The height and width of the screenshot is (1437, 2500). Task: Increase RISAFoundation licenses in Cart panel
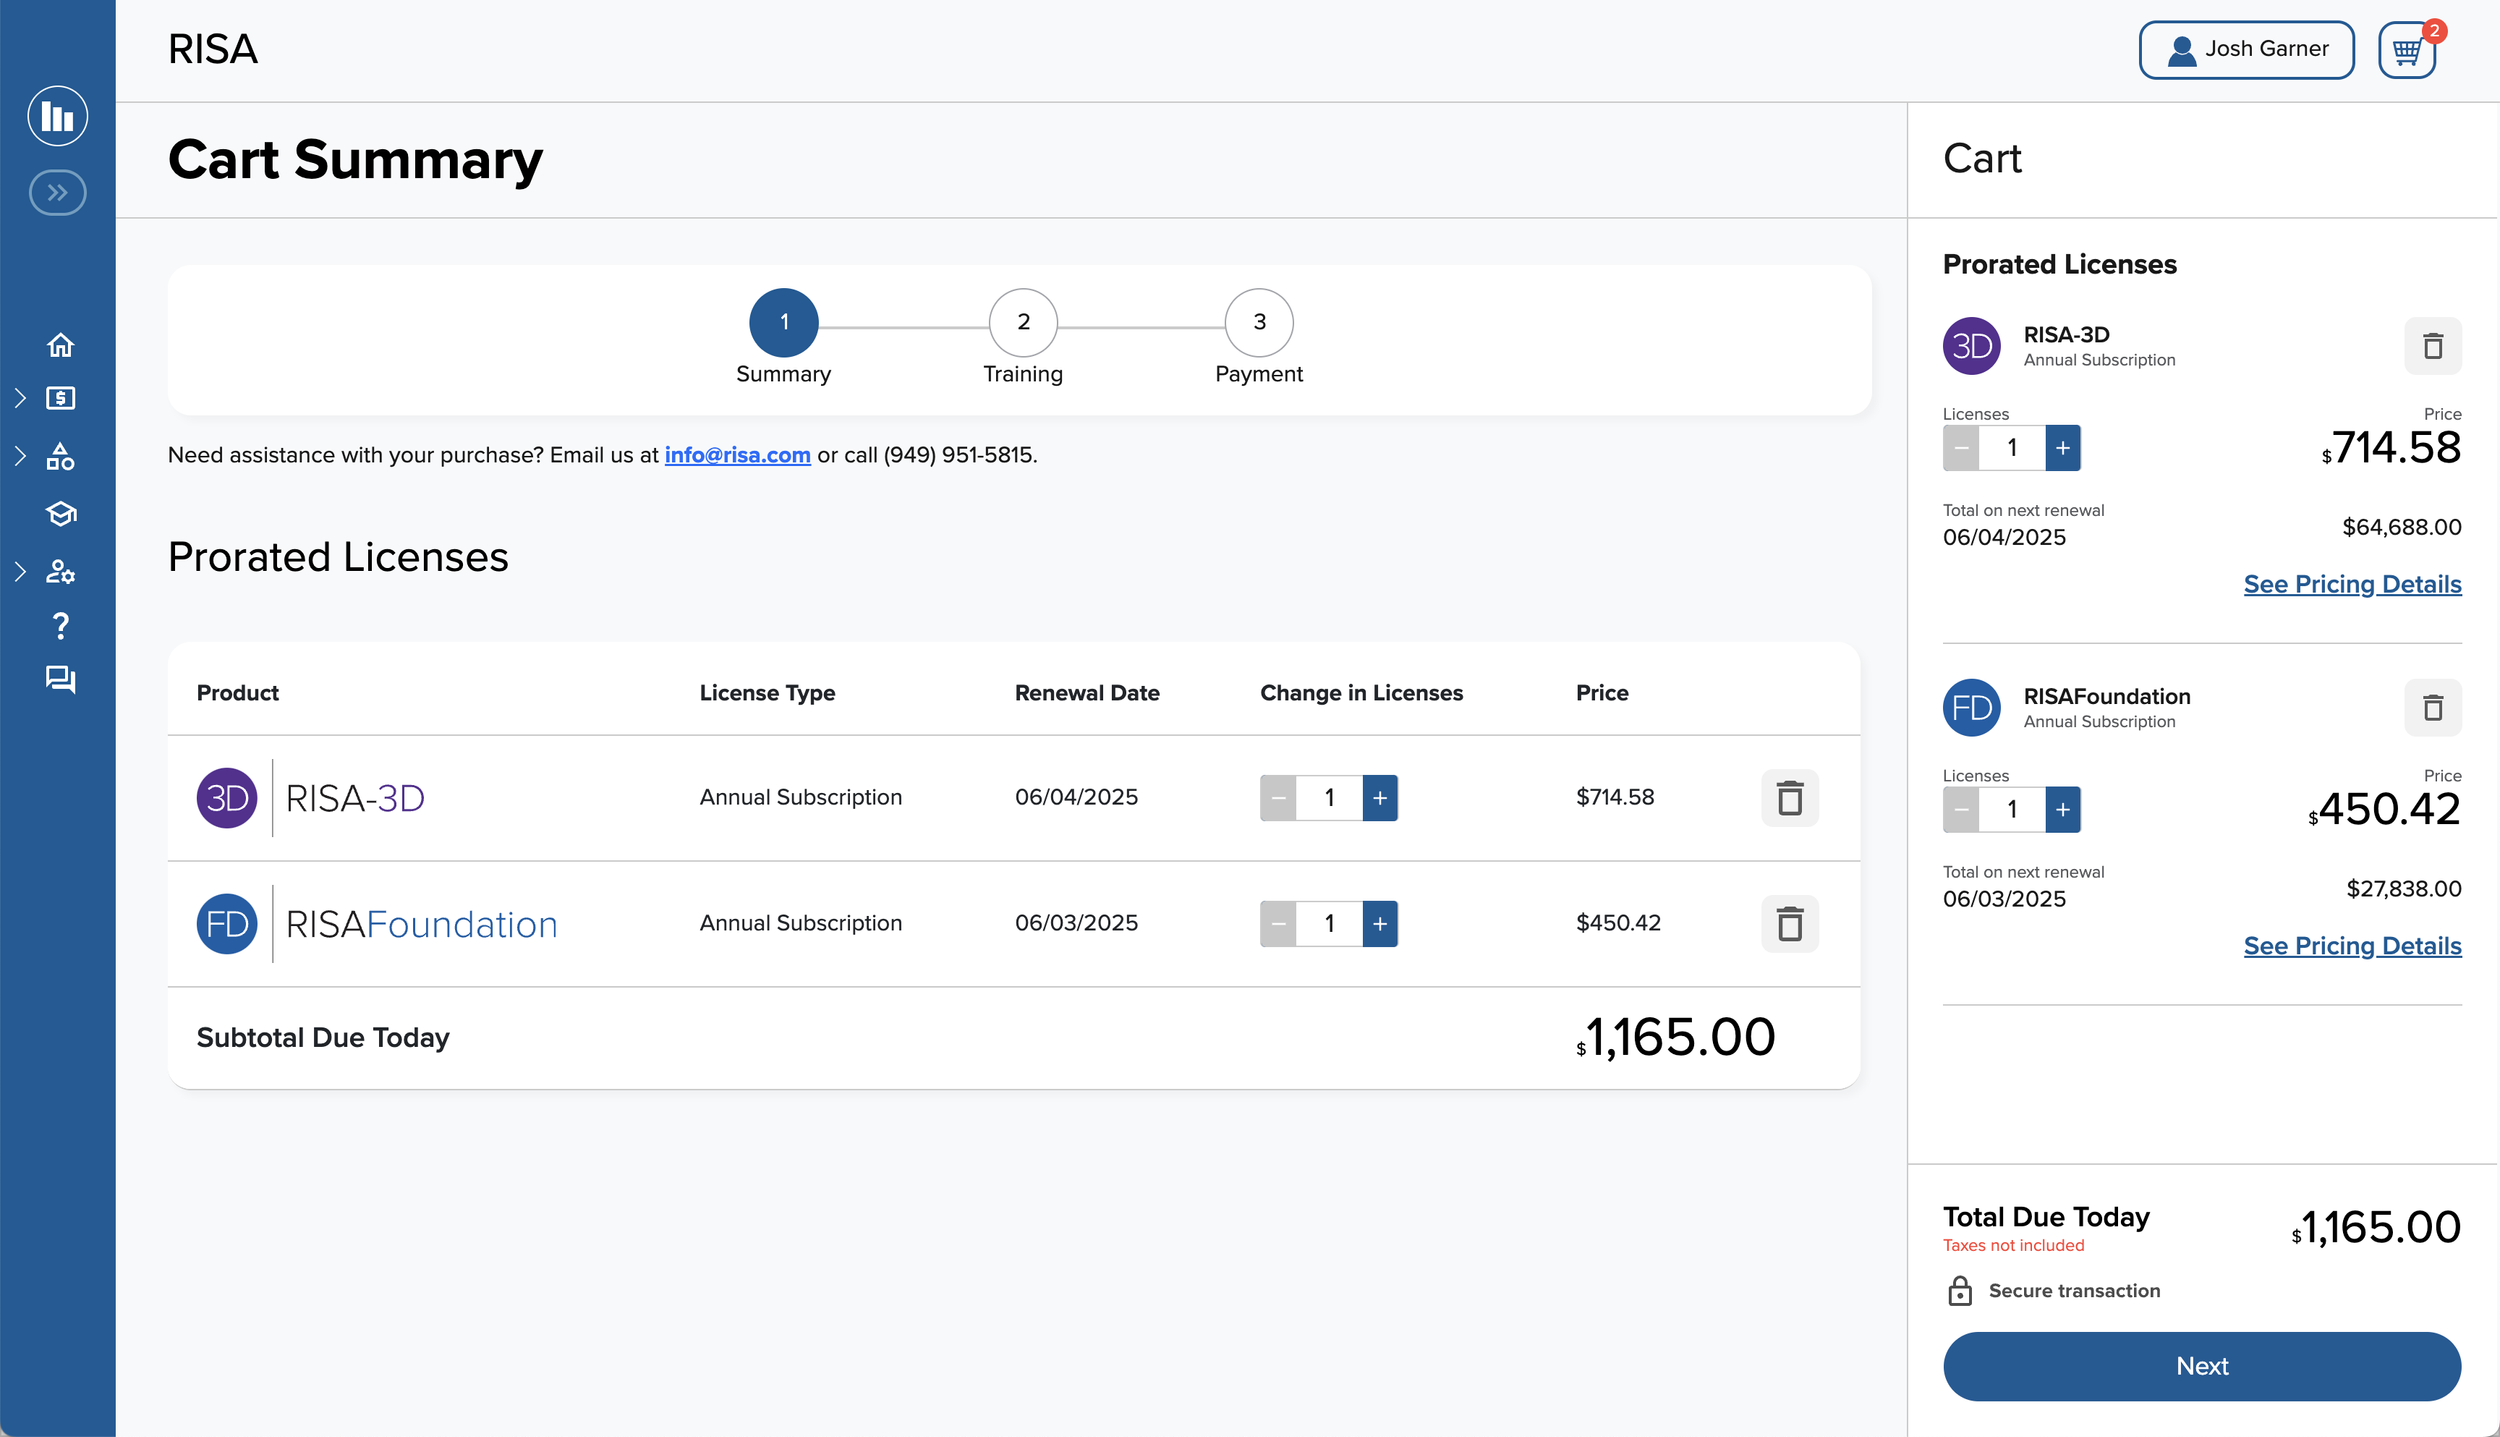(2063, 810)
